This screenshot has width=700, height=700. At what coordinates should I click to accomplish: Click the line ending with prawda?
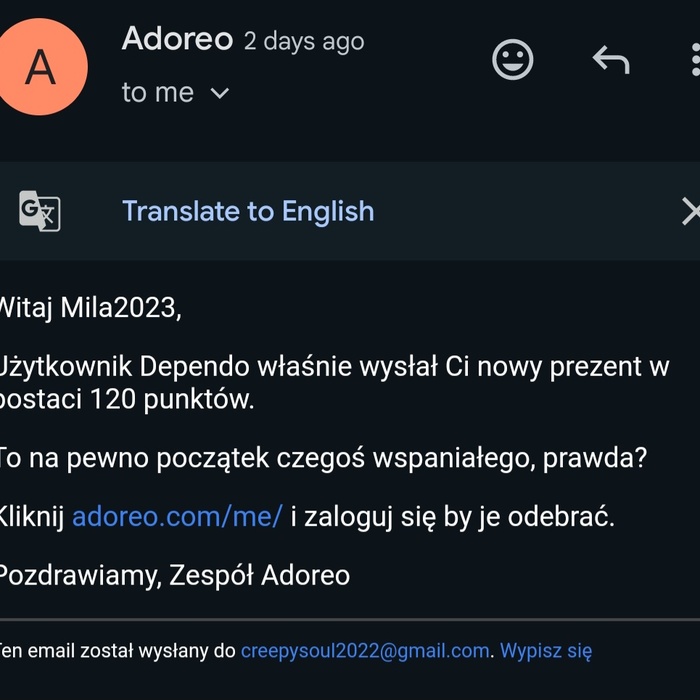pyautogui.click(x=320, y=459)
